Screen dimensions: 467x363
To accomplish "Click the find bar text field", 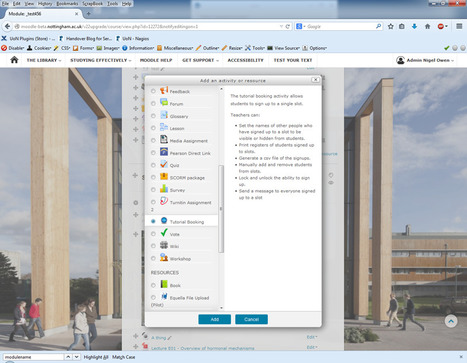I will point(33,357).
